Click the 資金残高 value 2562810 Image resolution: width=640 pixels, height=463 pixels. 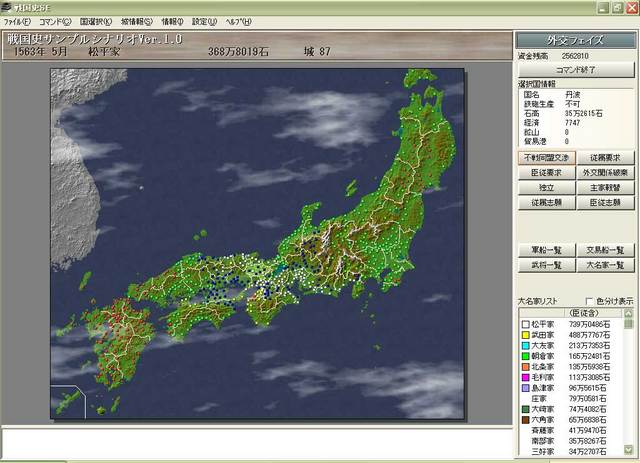575,56
